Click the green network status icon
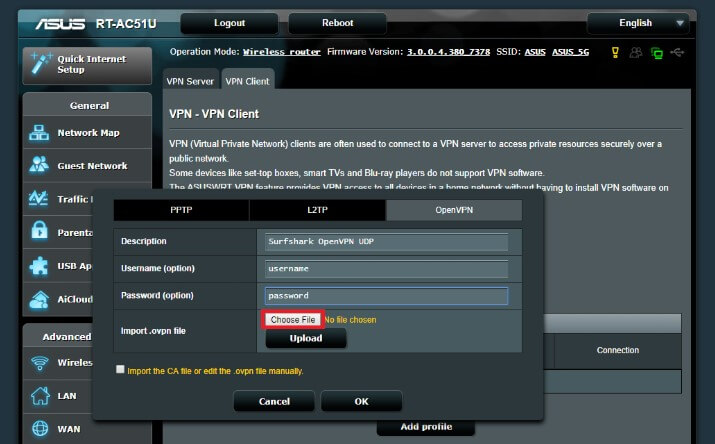715x444 pixels. (x=657, y=52)
